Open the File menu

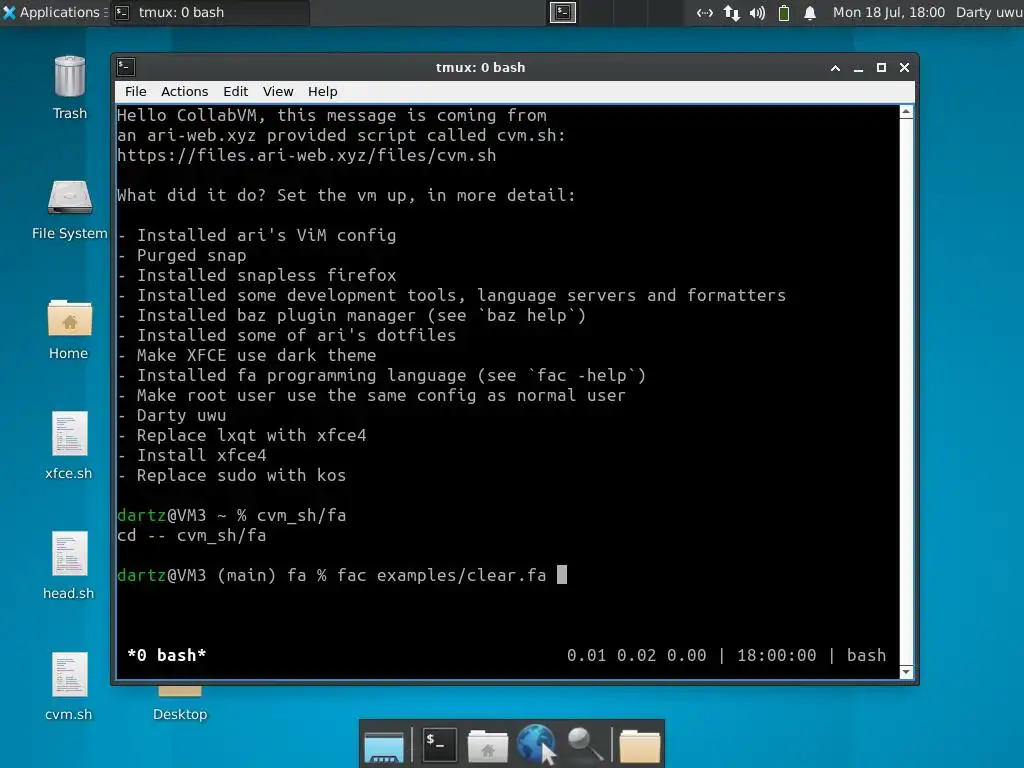(136, 91)
